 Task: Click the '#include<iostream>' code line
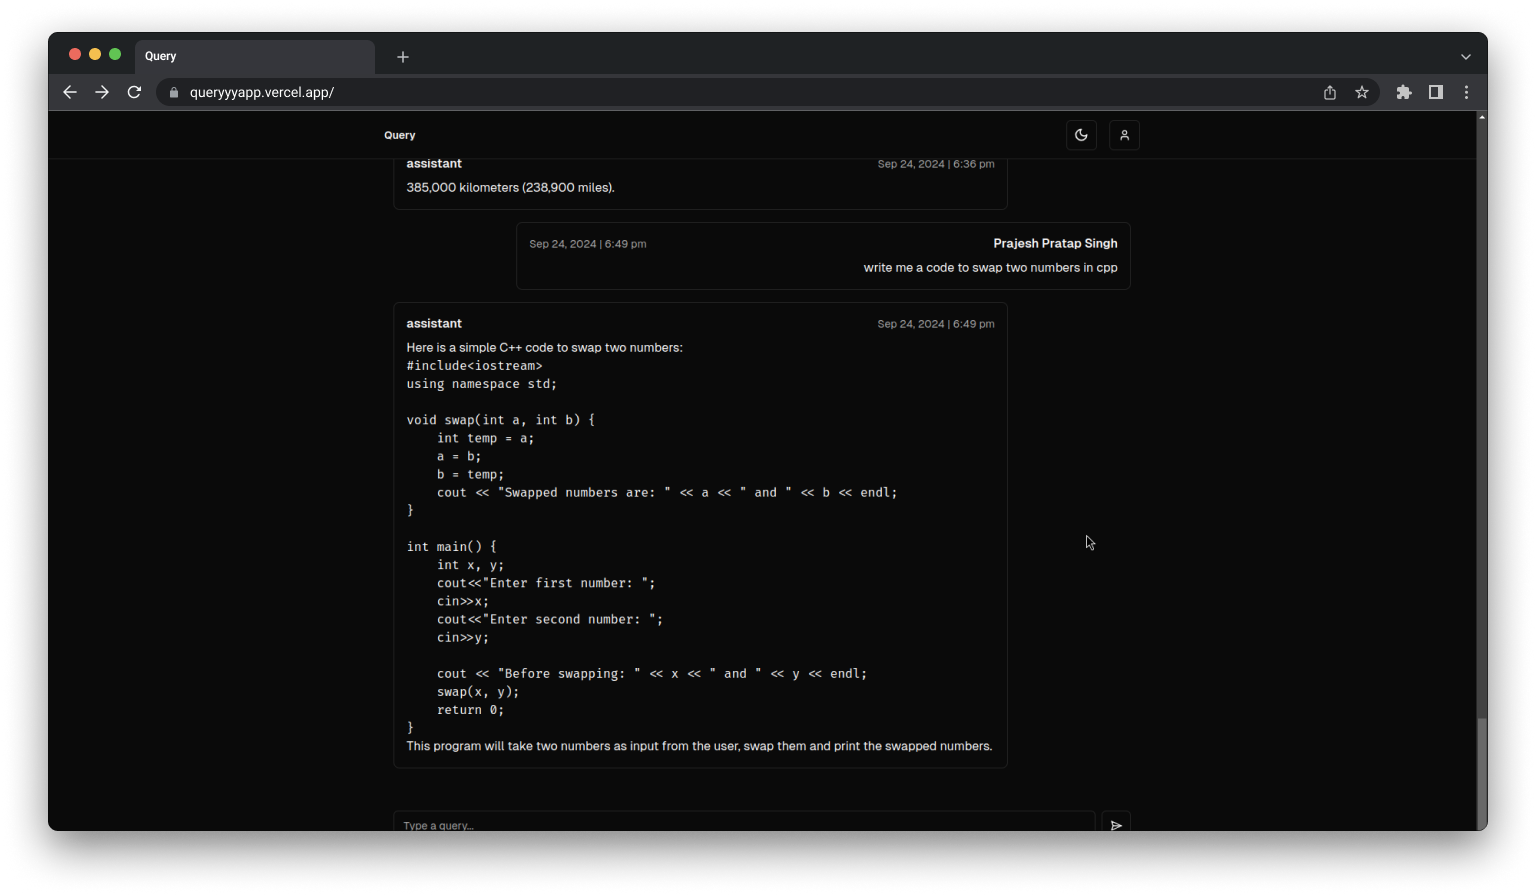pyautogui.click(x=474, y=366)
